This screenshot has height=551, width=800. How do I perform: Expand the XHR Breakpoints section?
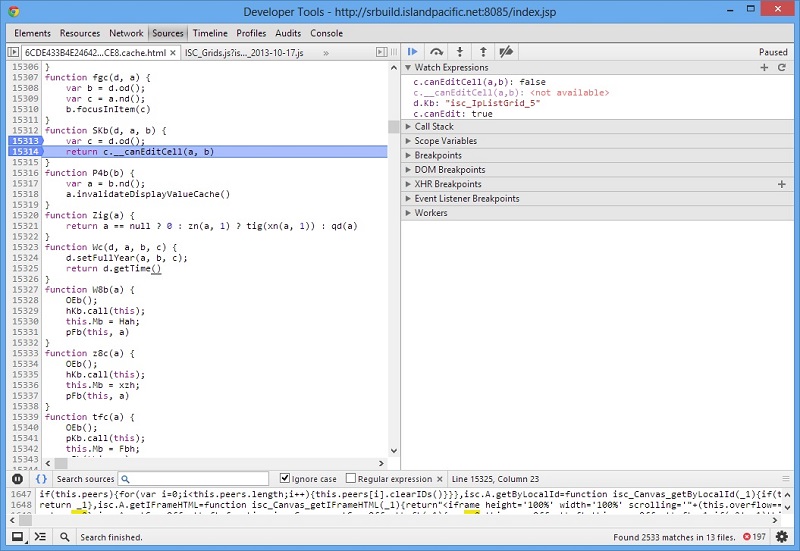click(x=448, y=184)
